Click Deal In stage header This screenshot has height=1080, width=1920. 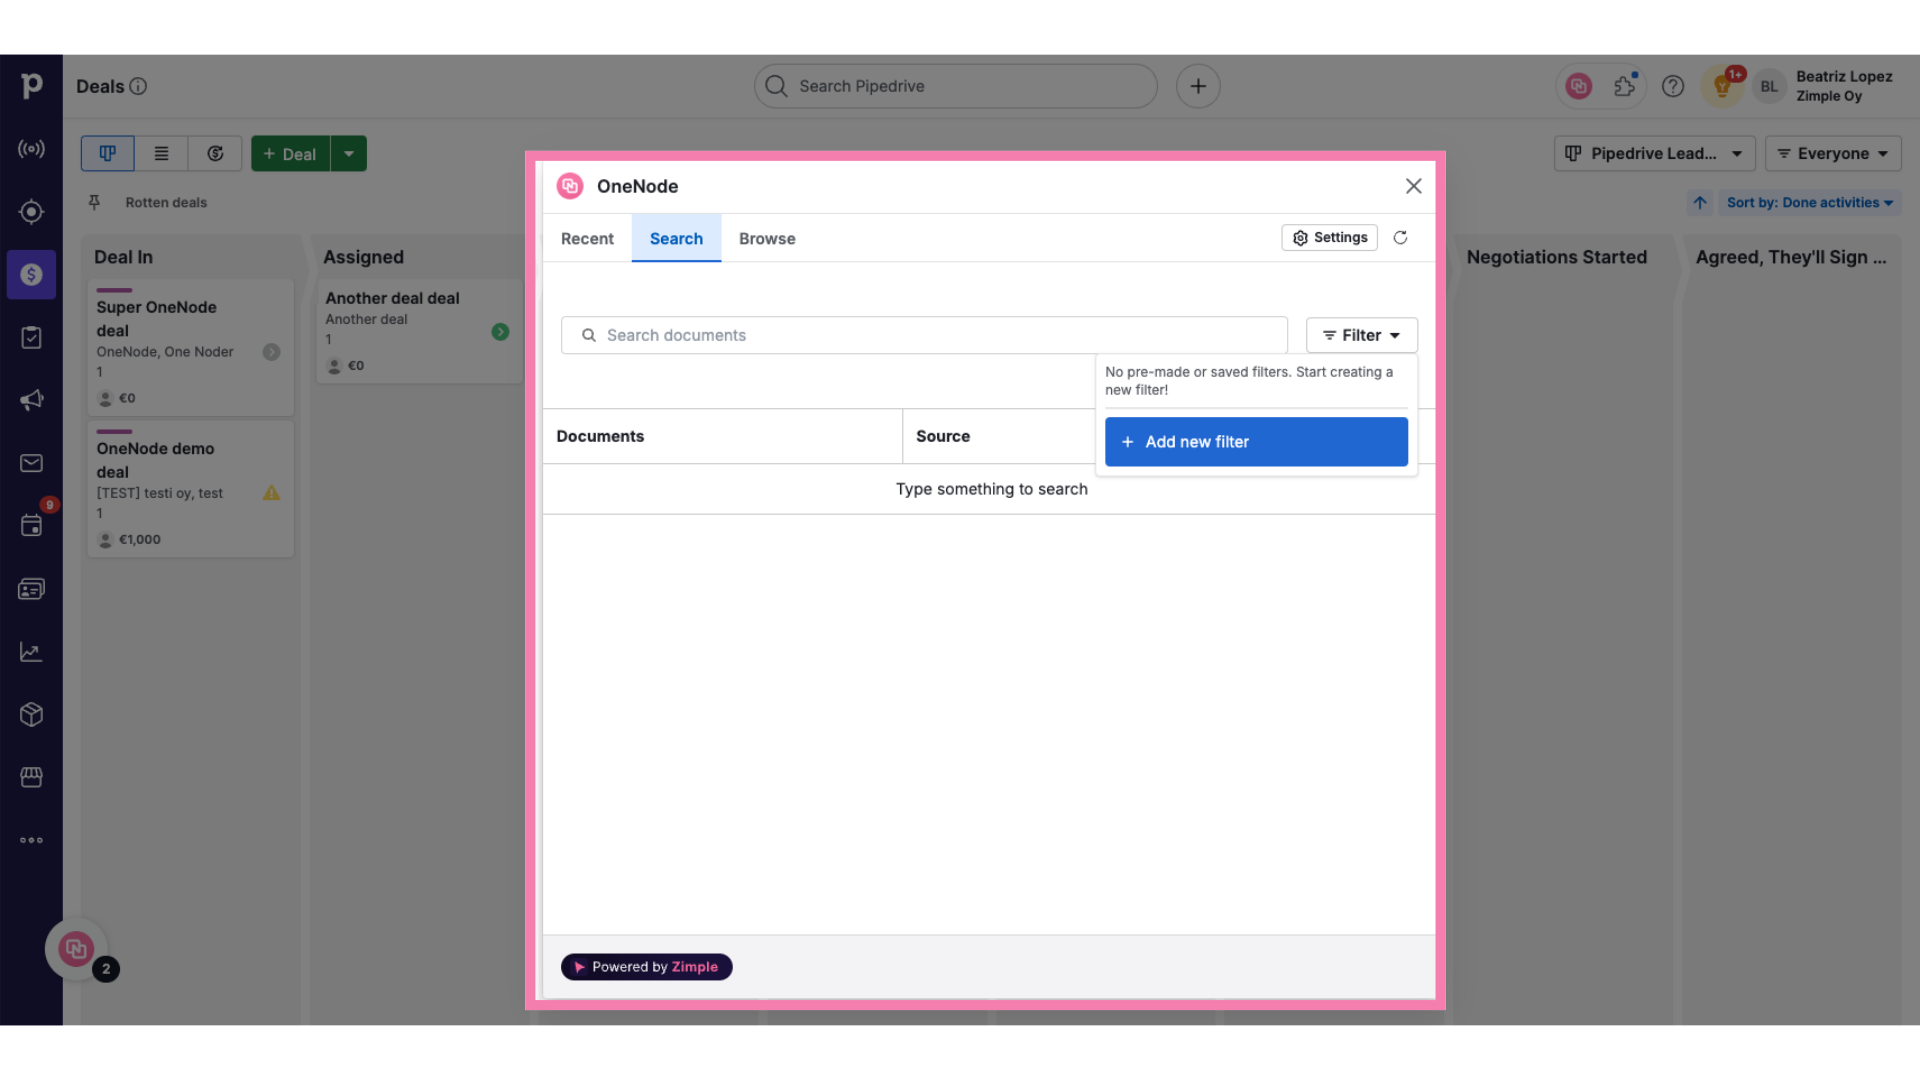(x=123, y=257)
